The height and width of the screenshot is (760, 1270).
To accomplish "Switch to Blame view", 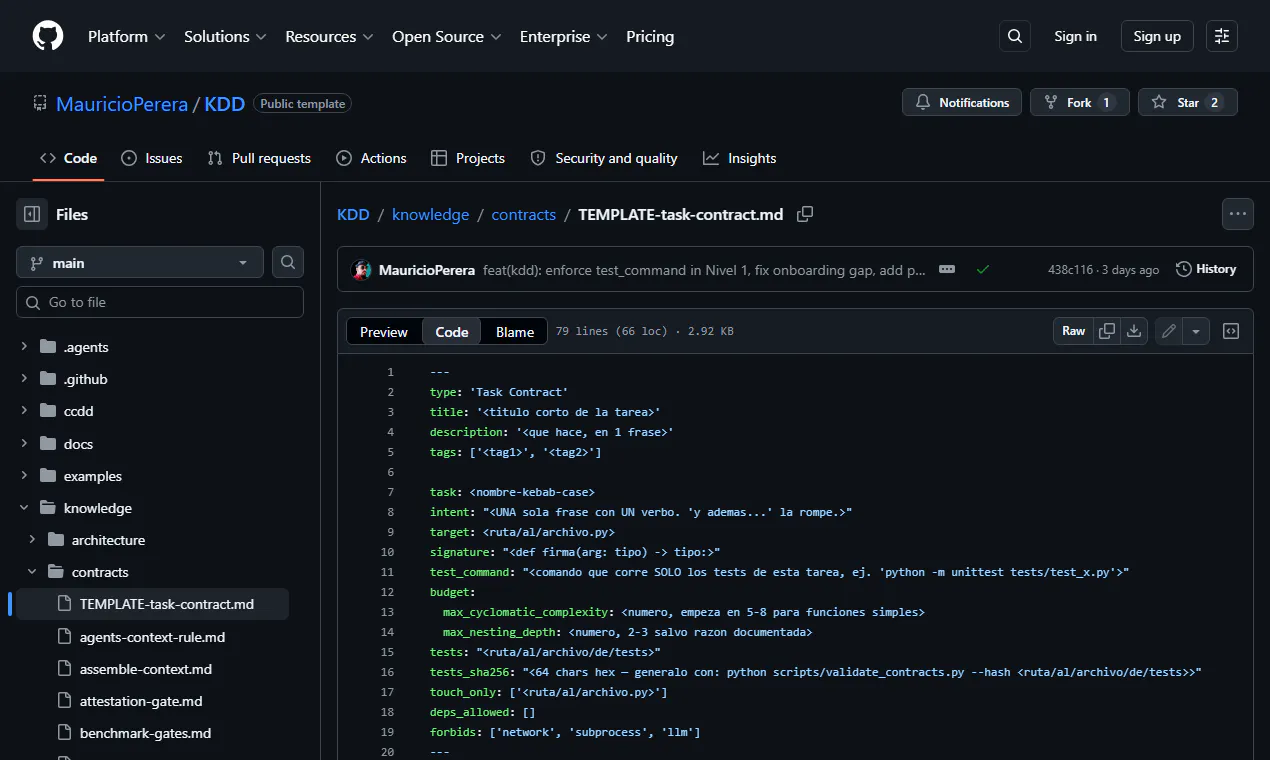I will point(515,332).
